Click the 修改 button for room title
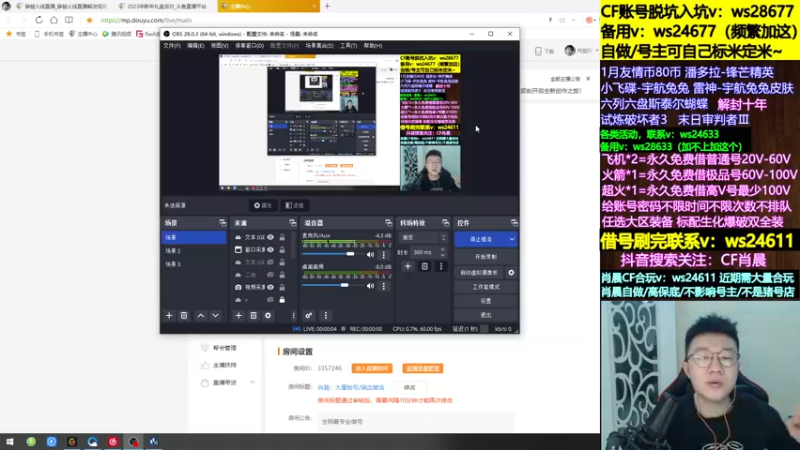Viewport: 800px width, 450px height. [409, 388]
